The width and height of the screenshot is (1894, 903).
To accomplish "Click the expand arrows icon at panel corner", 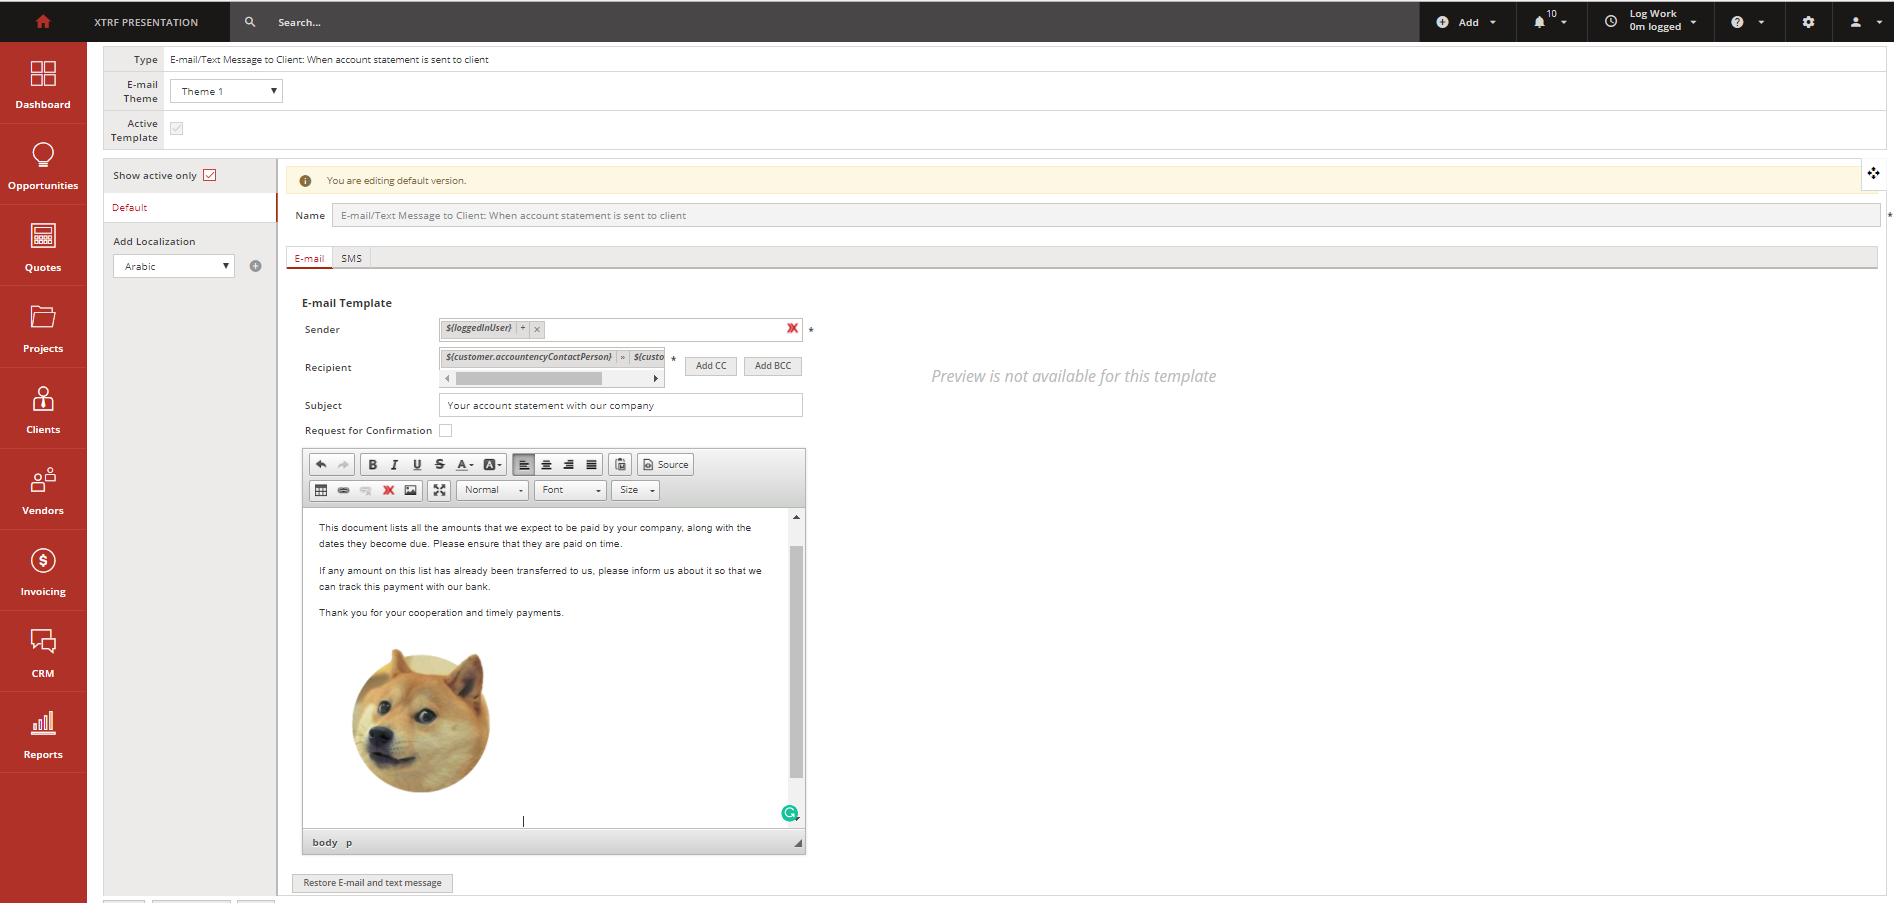I will click(1873, 173).
